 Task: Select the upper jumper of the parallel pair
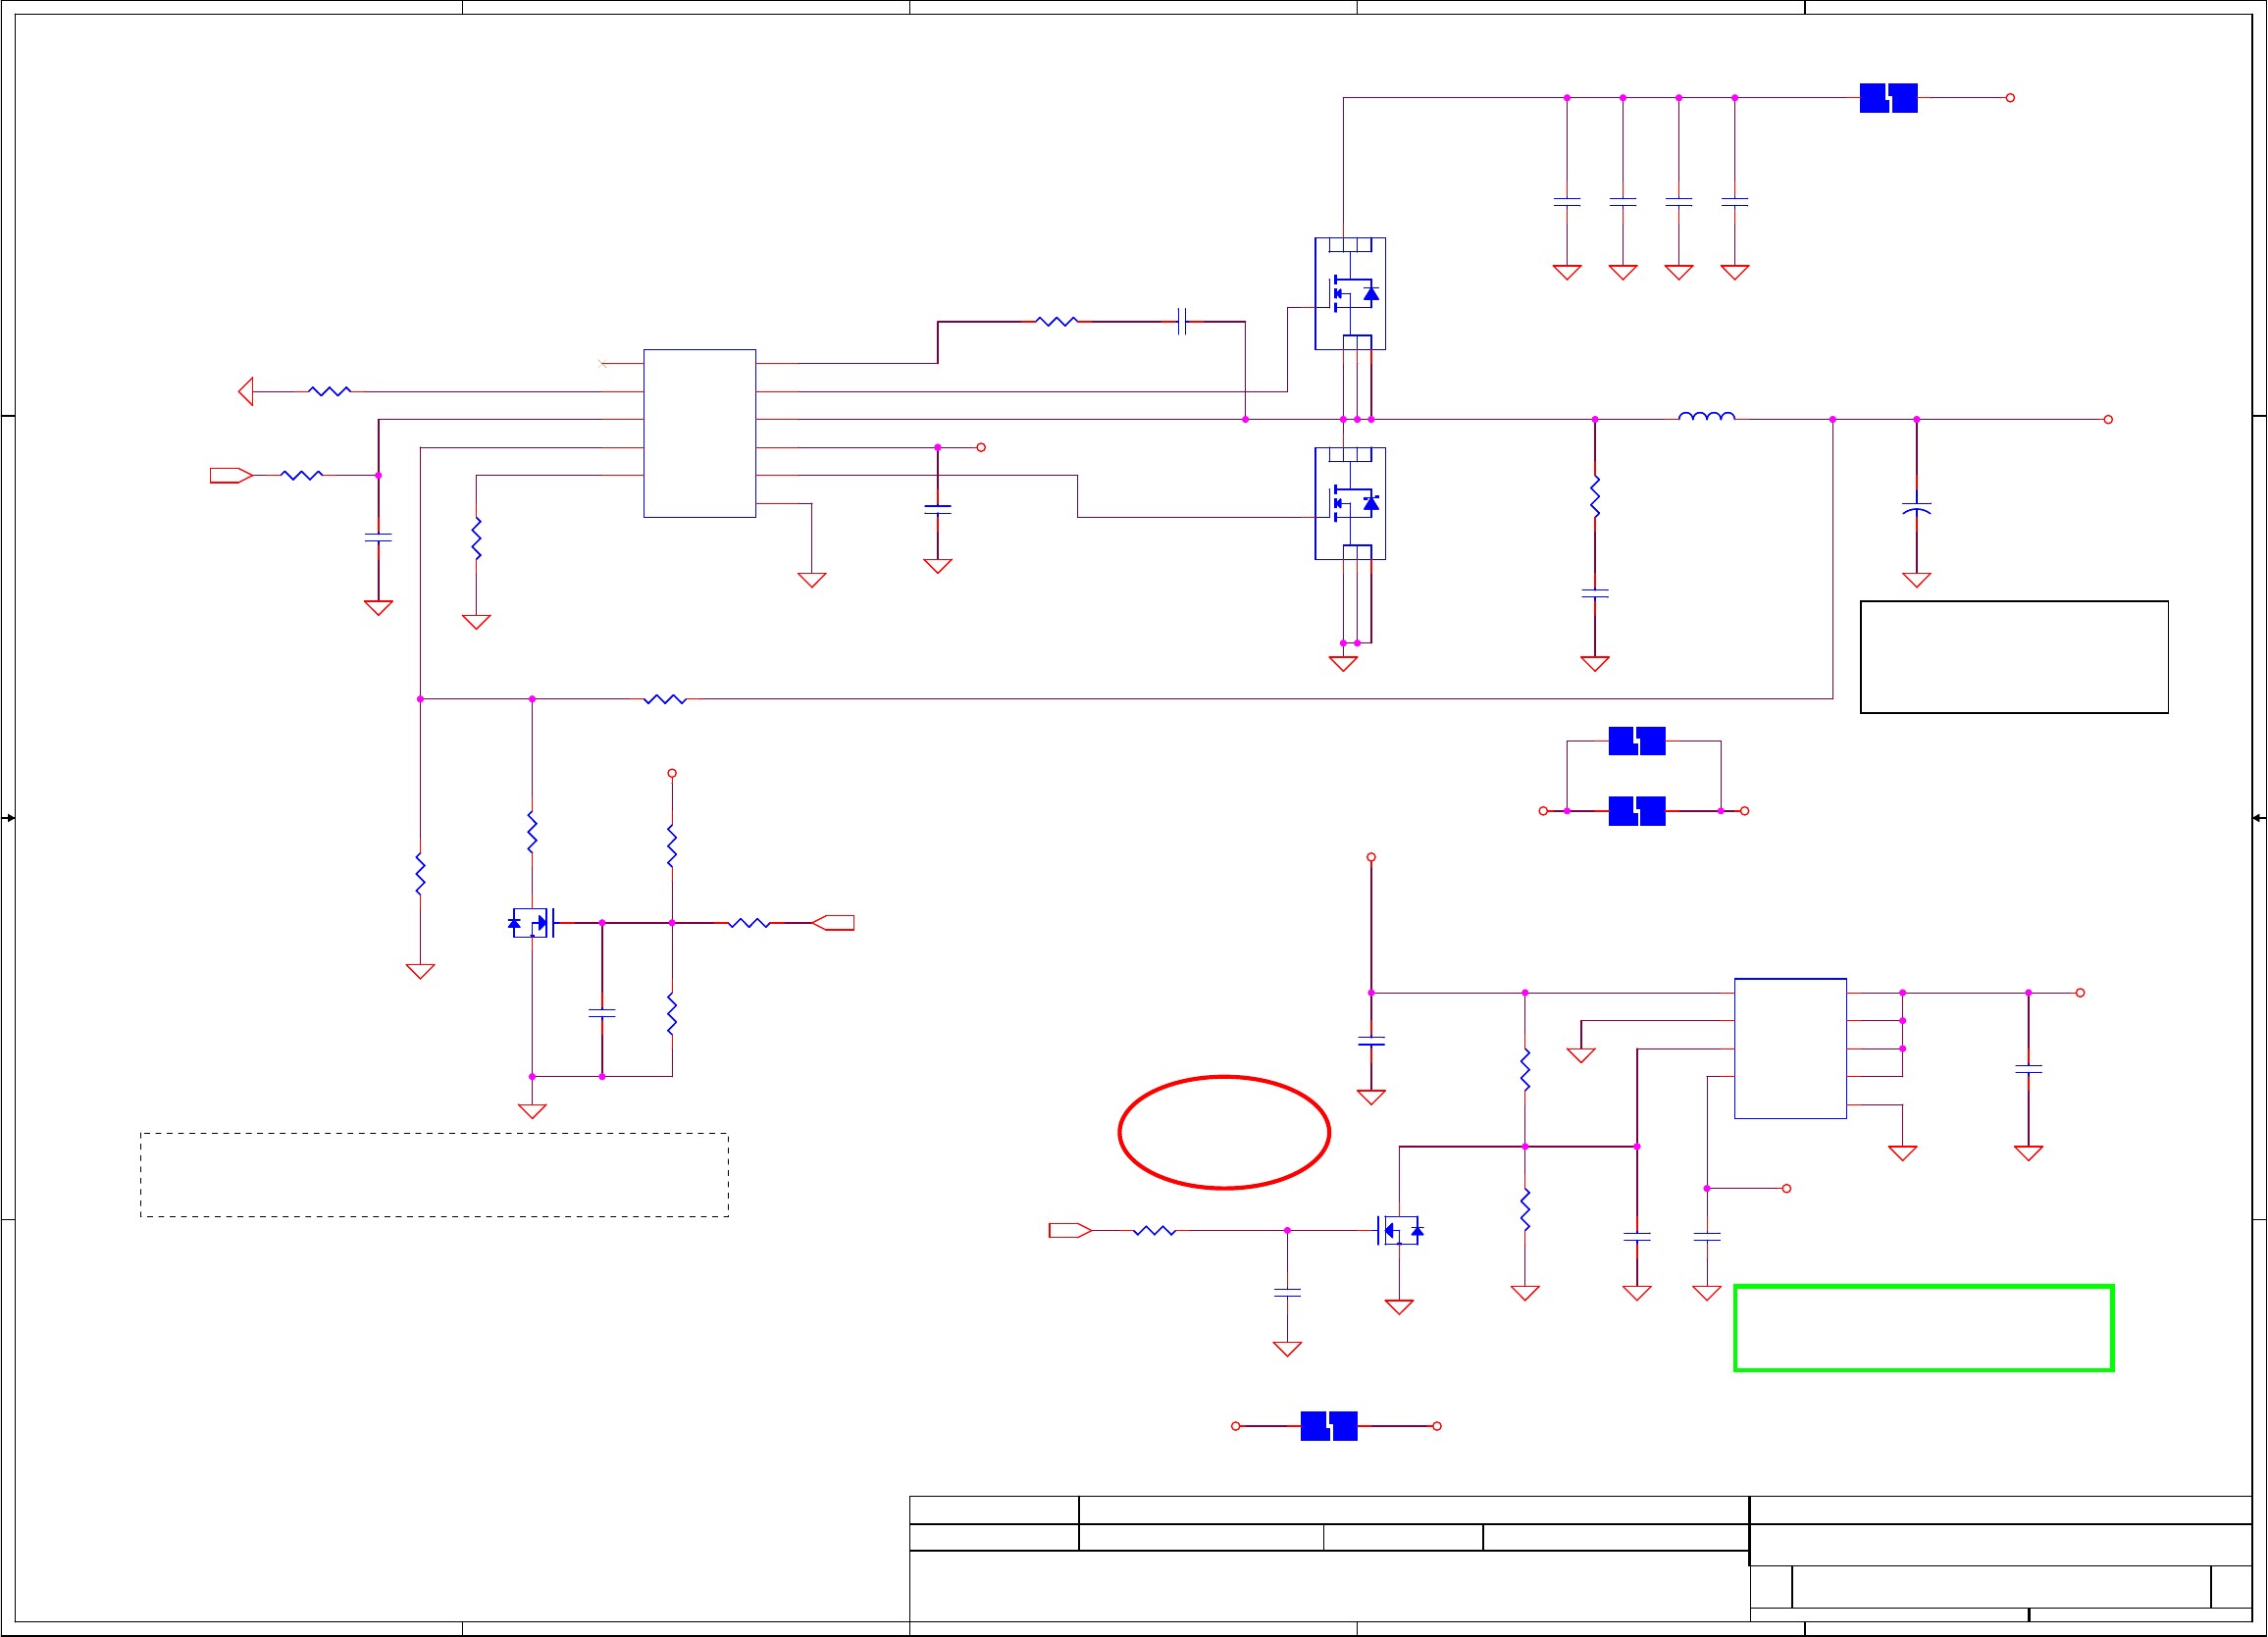click(1637, 741)
